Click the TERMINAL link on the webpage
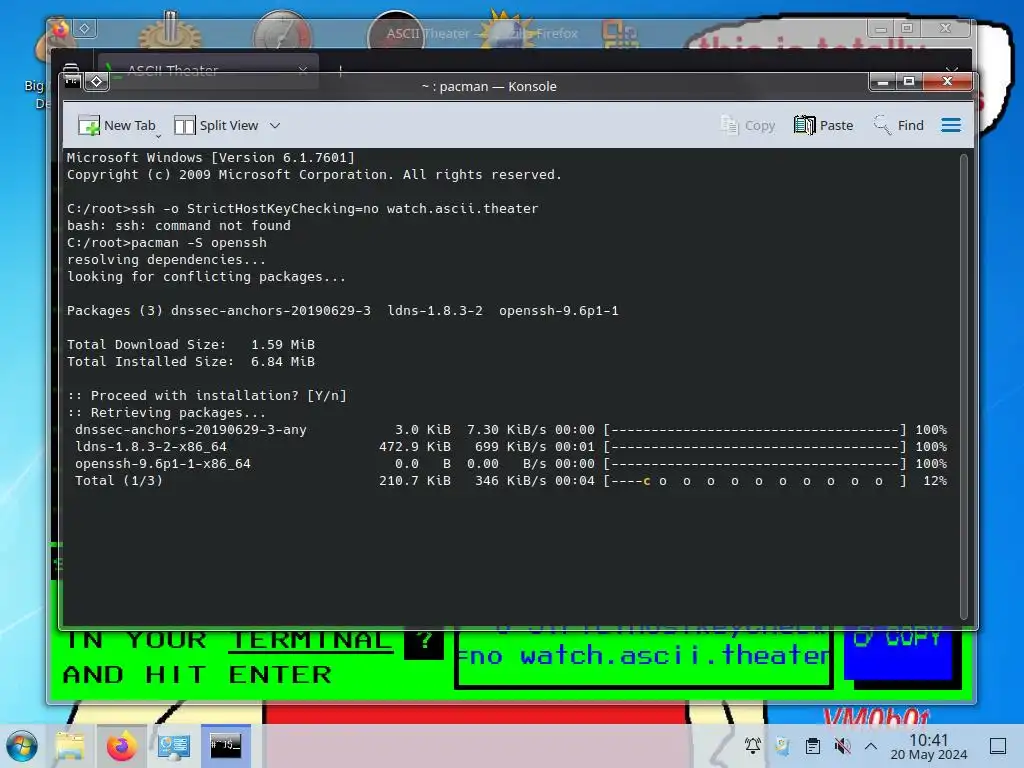Screen dimensions: 1024x768 310,641
